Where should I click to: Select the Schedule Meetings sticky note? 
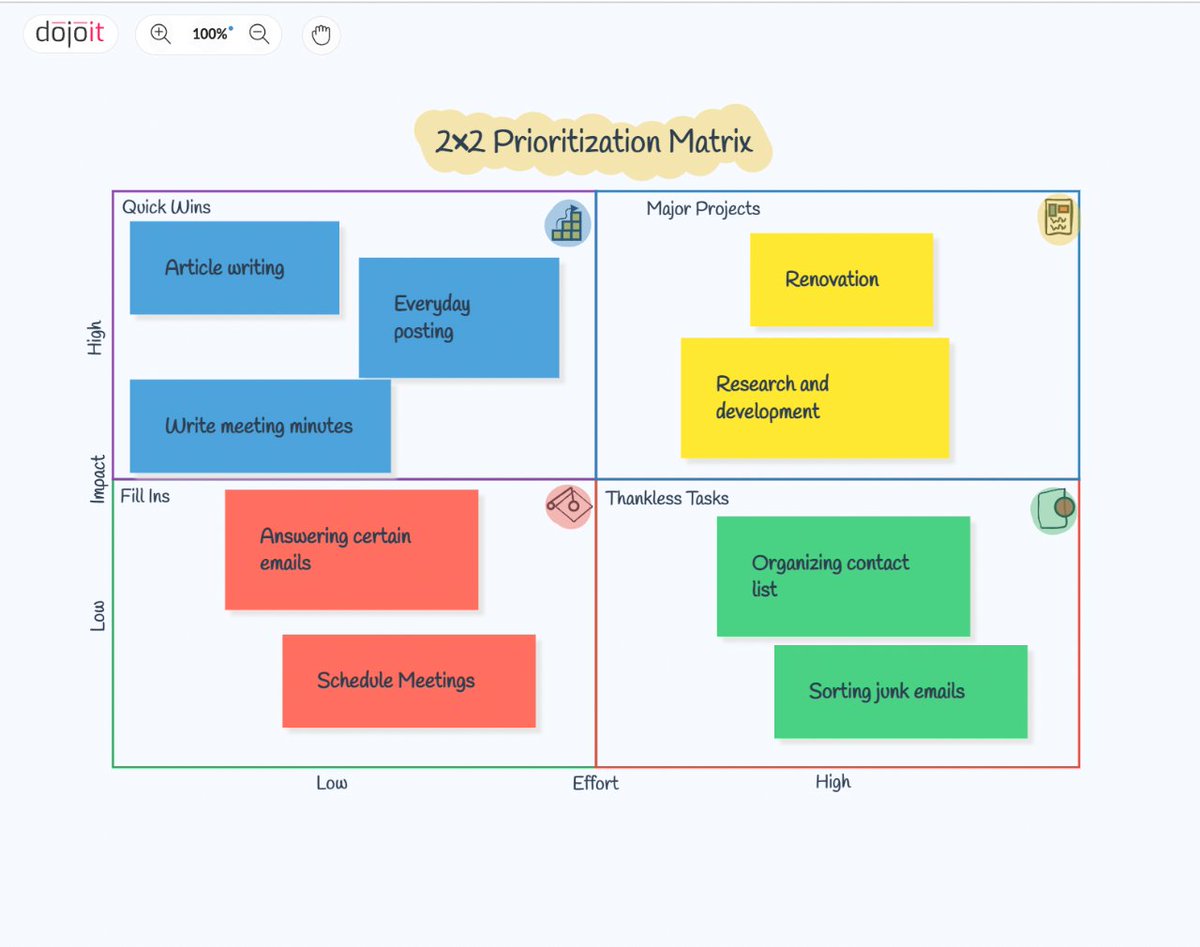409,681
